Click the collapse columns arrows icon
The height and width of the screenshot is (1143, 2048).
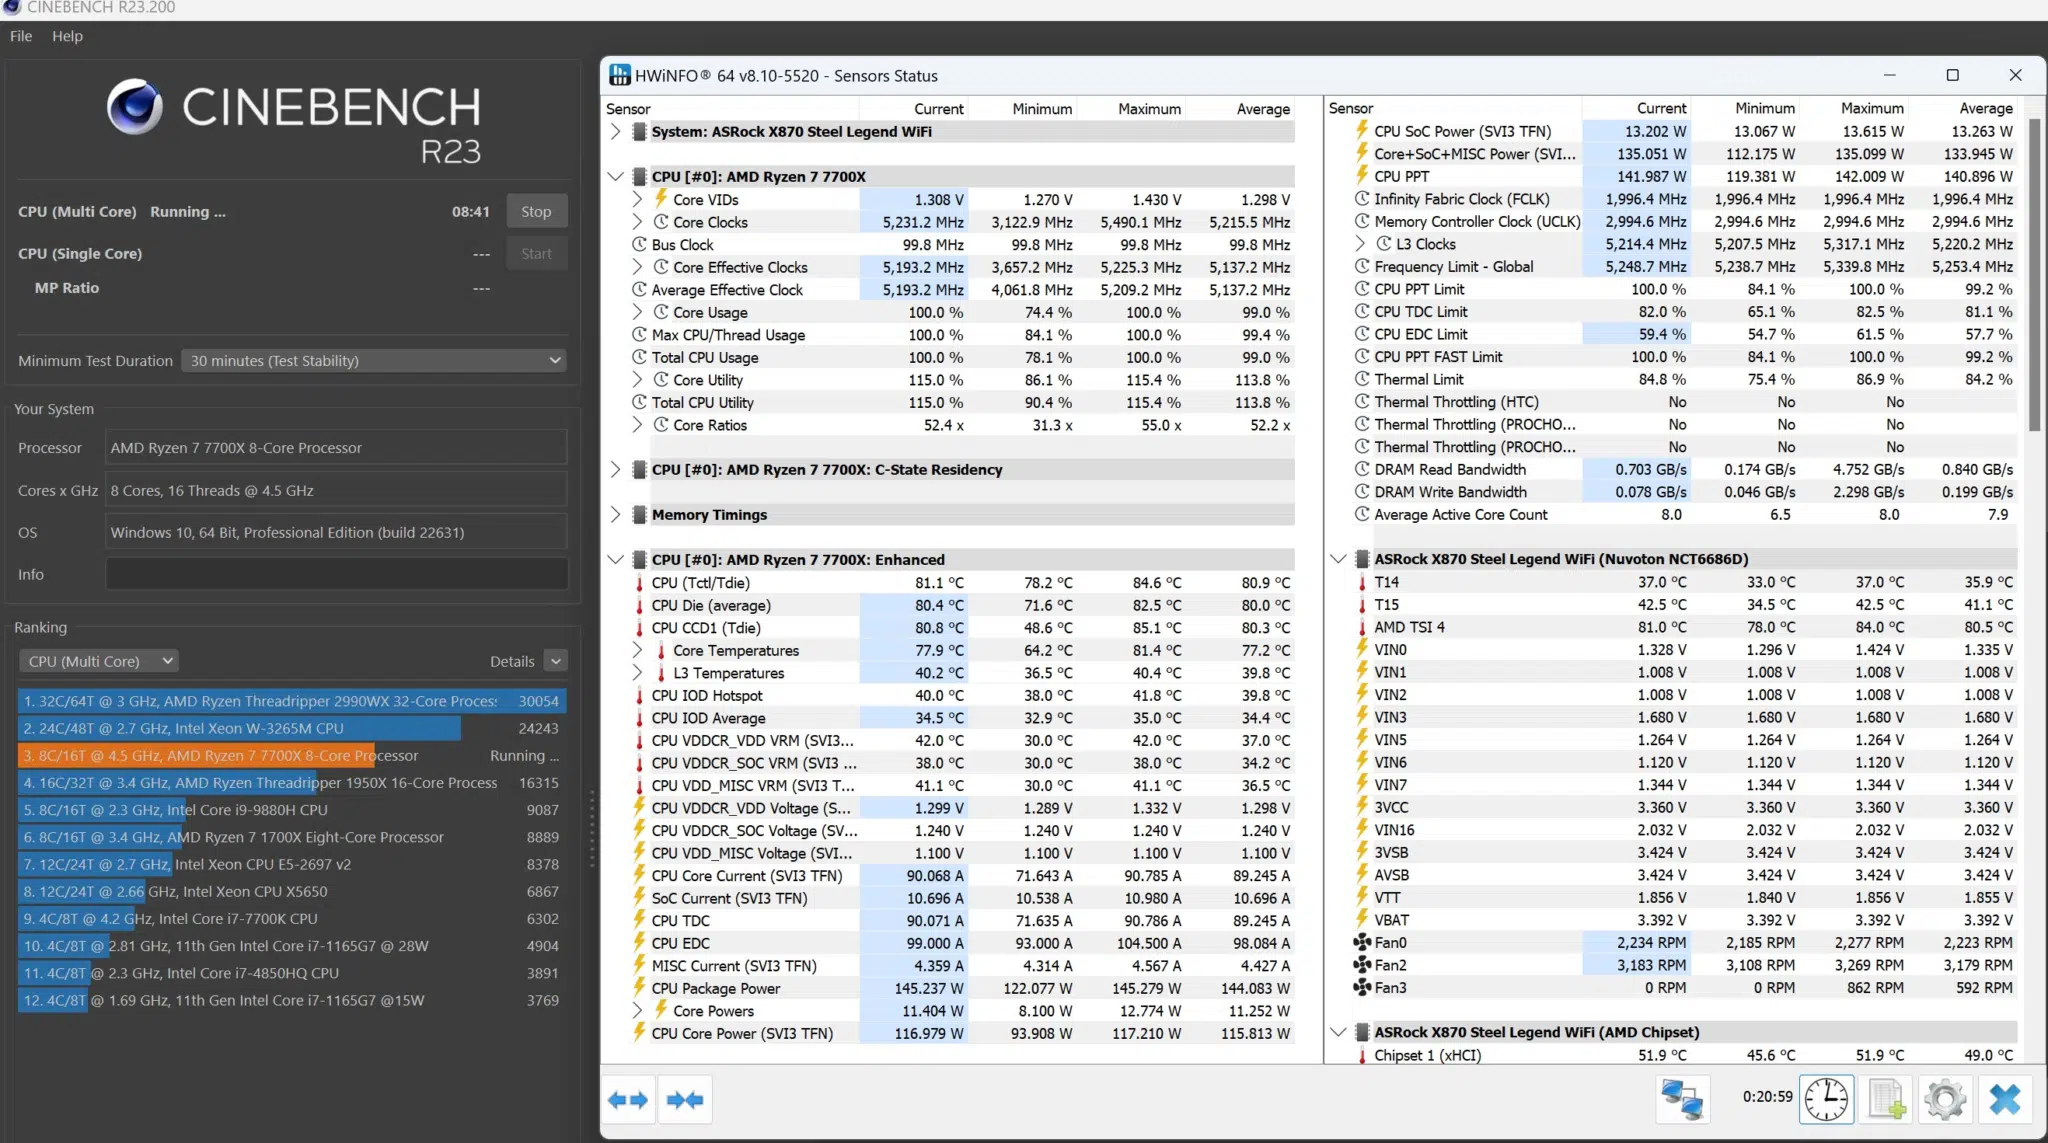click(685, 1100)
